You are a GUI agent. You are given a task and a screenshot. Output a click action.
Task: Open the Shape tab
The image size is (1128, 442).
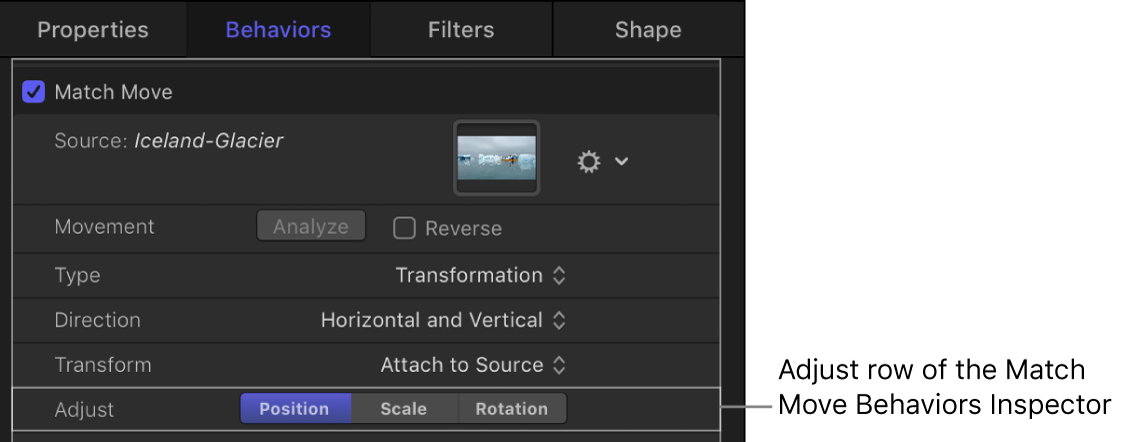click(647, 30)
